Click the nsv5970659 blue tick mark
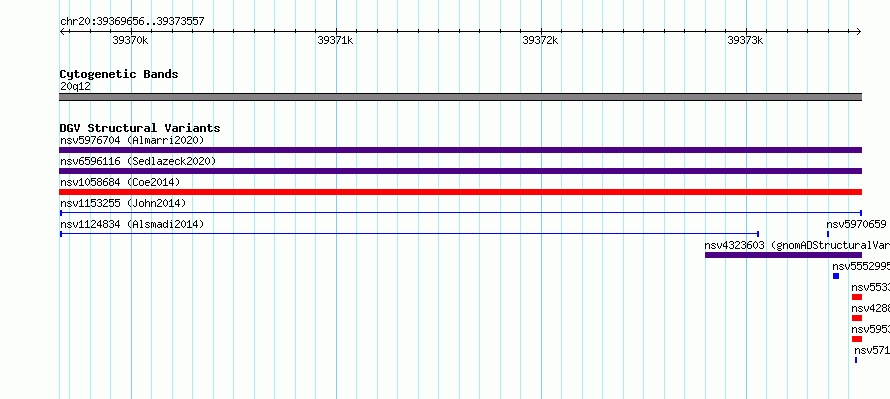Viewport: 890px width, 399px height. pyautogui.click(x=828, y=234)
